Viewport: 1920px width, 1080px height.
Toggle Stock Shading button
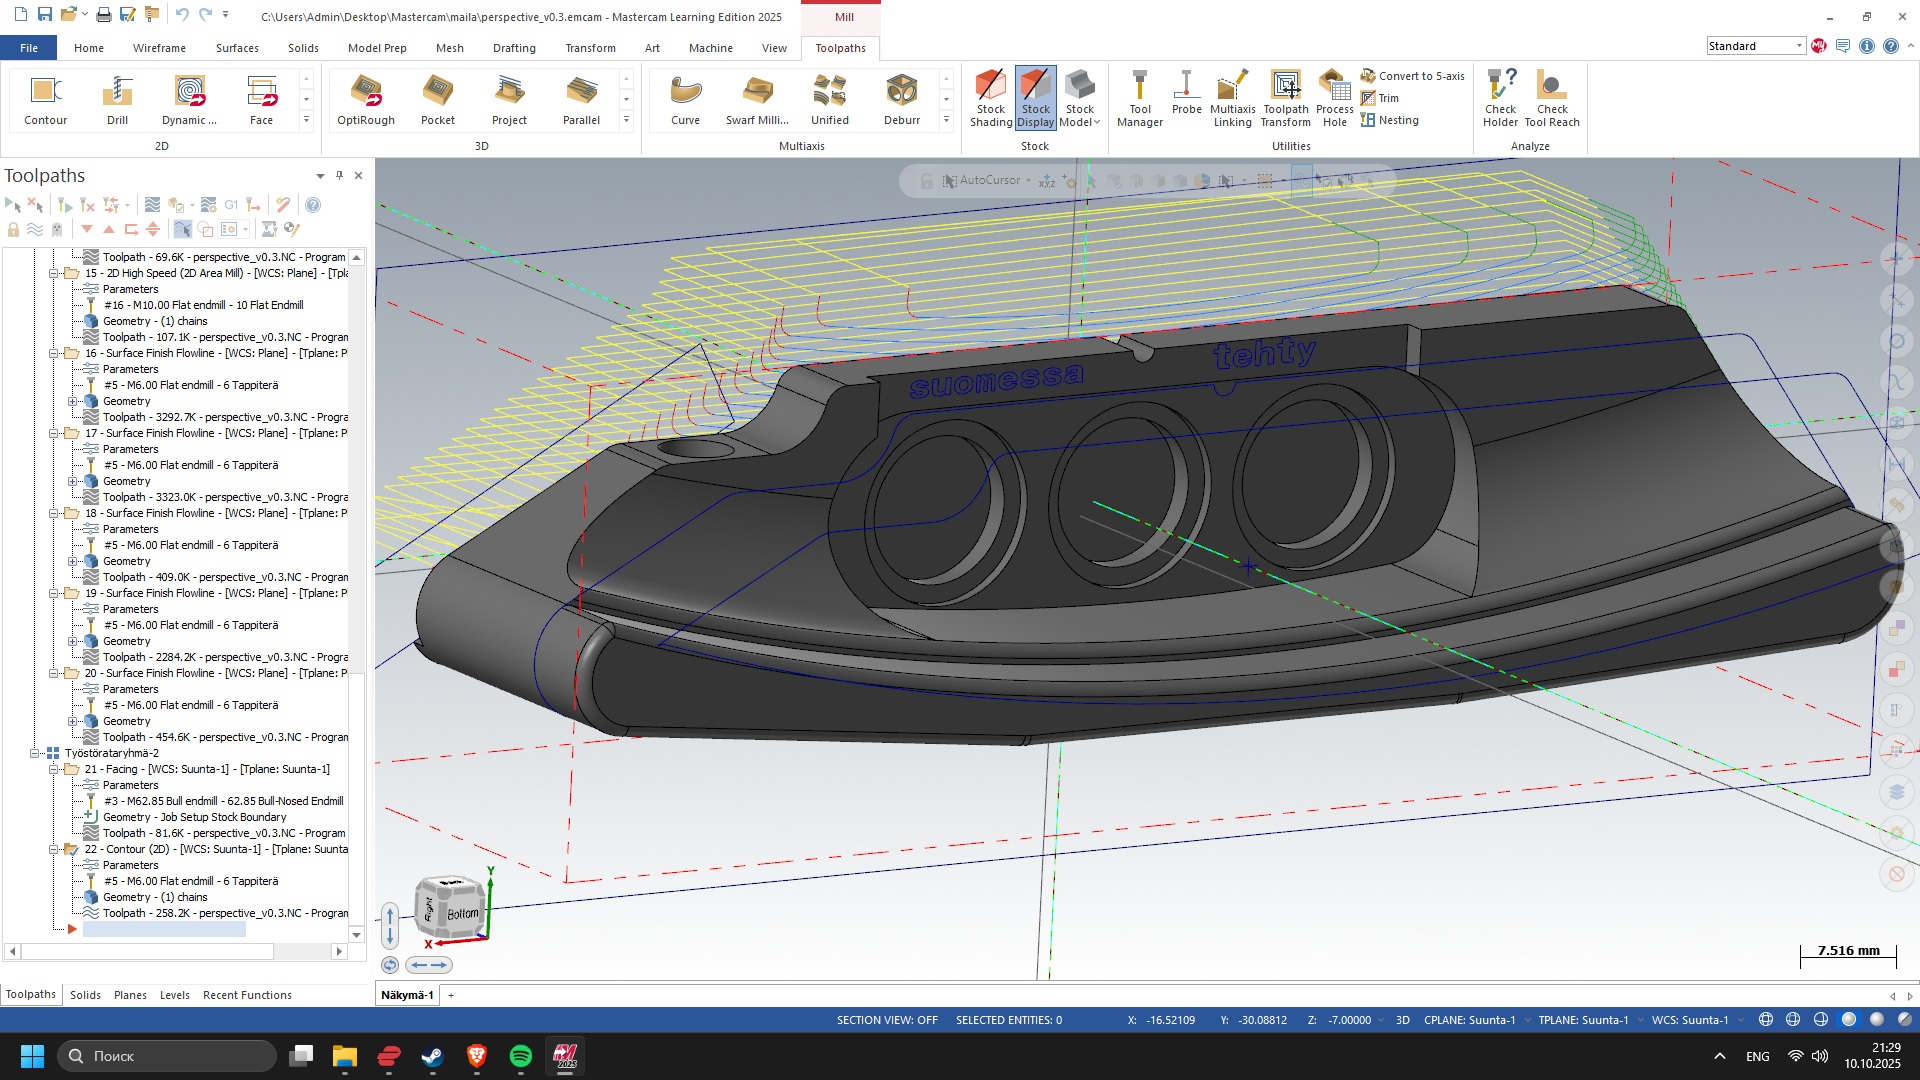(990, 99)
